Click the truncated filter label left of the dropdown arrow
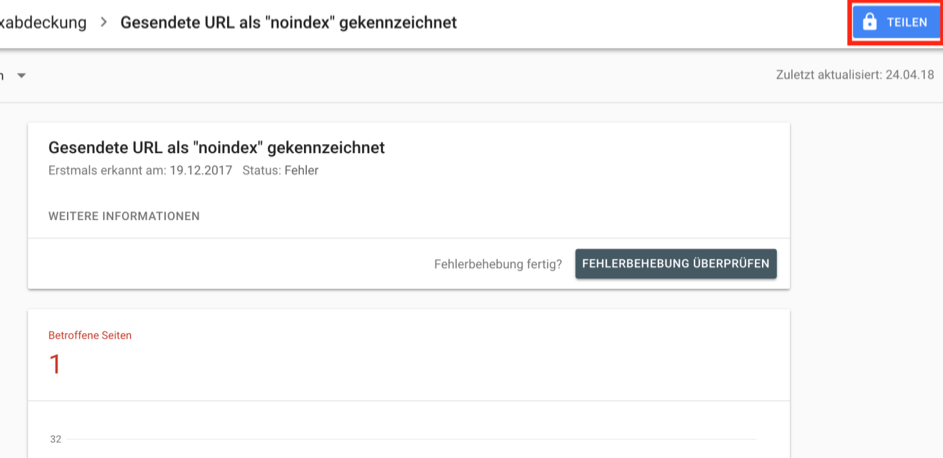 tap(2, 76)
